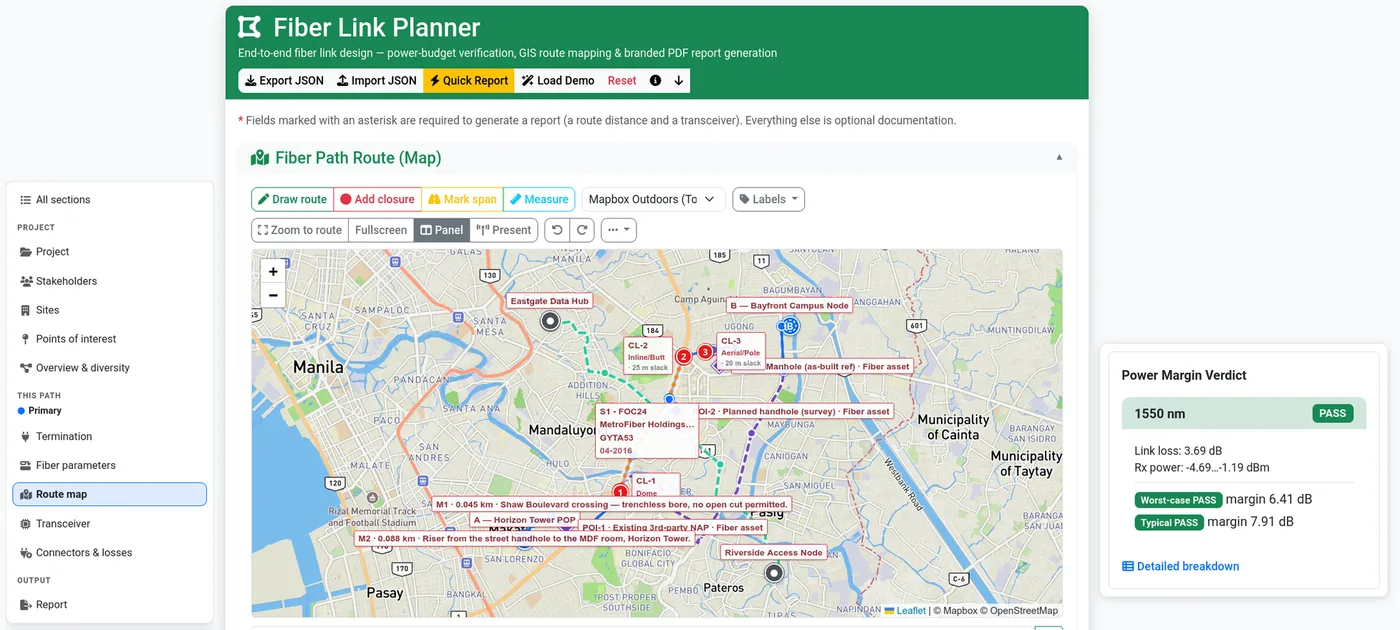Select the Add closure tool

coord(377,200)
